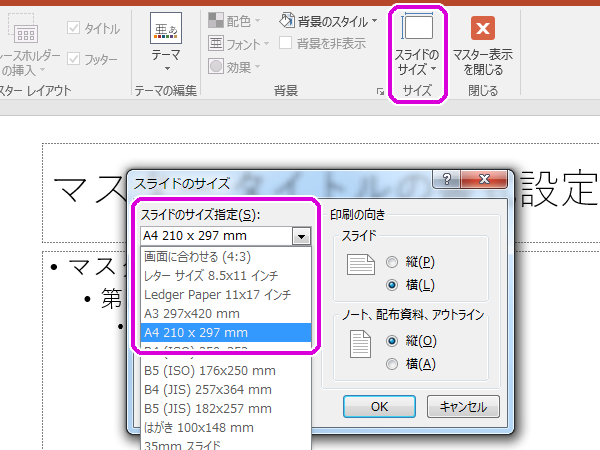Choose 横(A) for notes and handouts
Screen dimensions: 600x450
[391, 363]
